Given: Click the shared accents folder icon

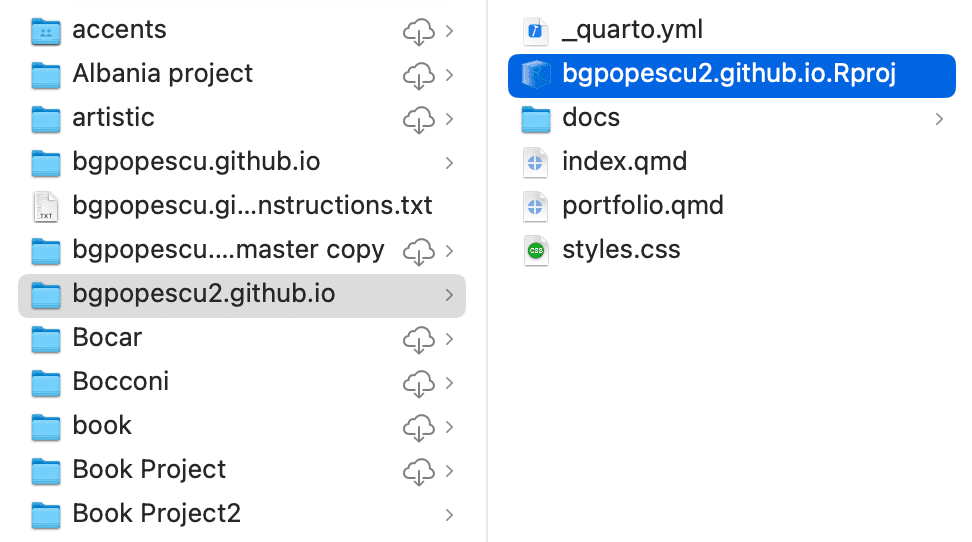Looking at the screenshot, I should point(46,30).
